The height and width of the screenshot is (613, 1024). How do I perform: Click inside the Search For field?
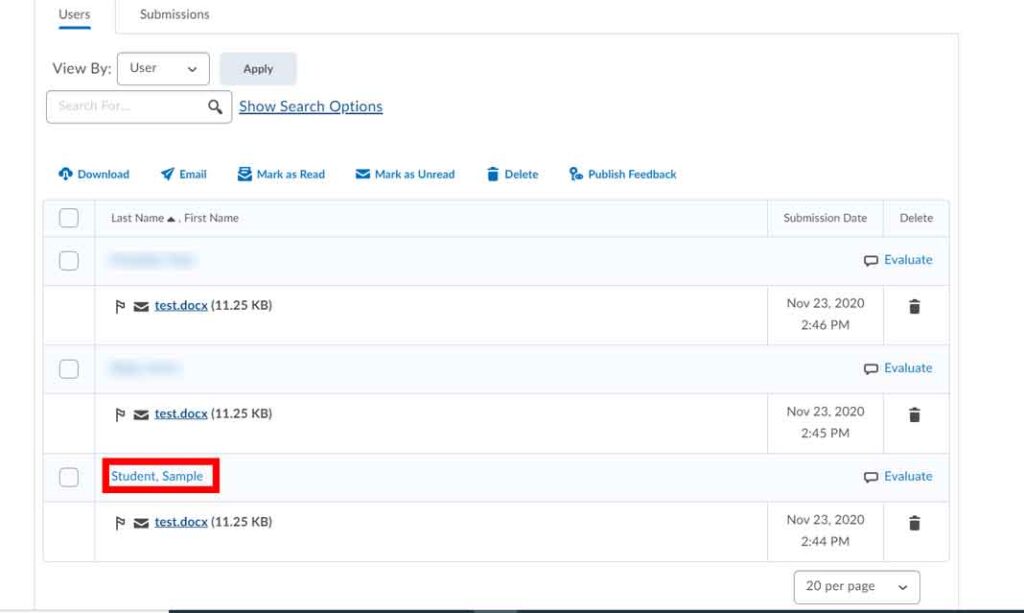(125, 106)
